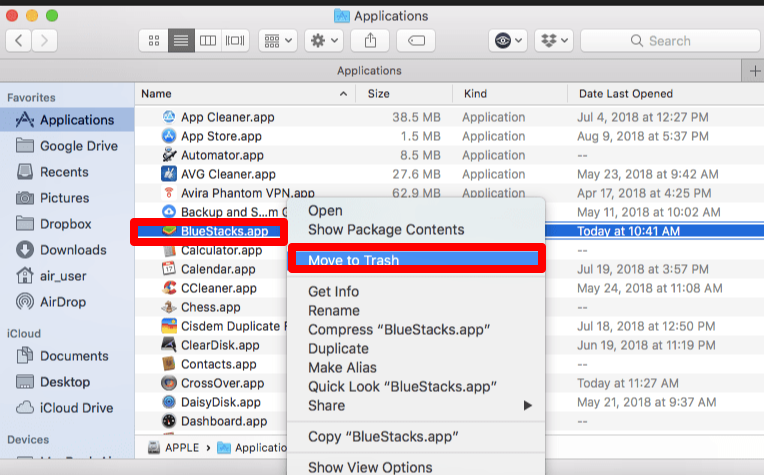Sort by the Name column header
This screenshot has width=764, height=475.
[245, 94]
